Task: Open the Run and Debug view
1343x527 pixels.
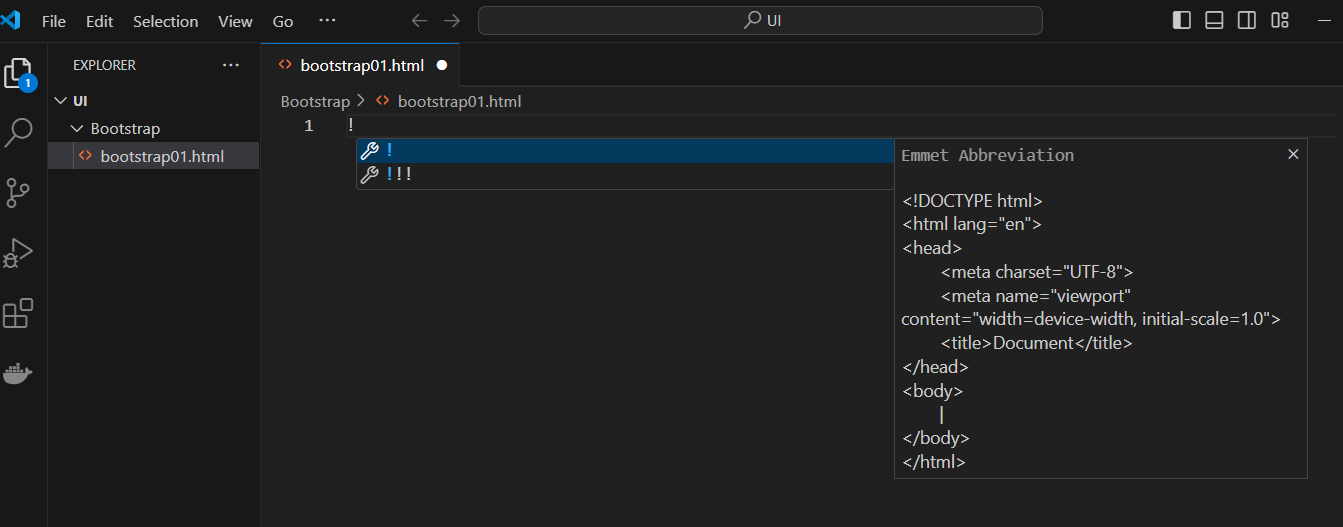Action: [19, 253]
